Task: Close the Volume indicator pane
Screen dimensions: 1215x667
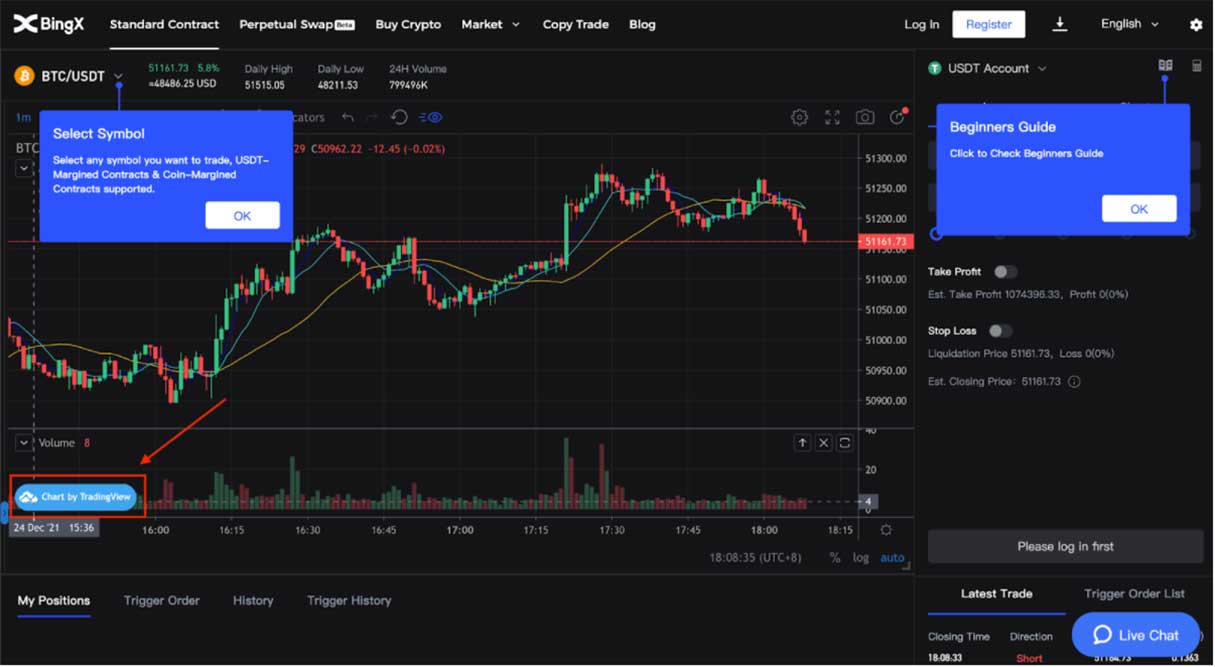Action: tap(824, 443)
